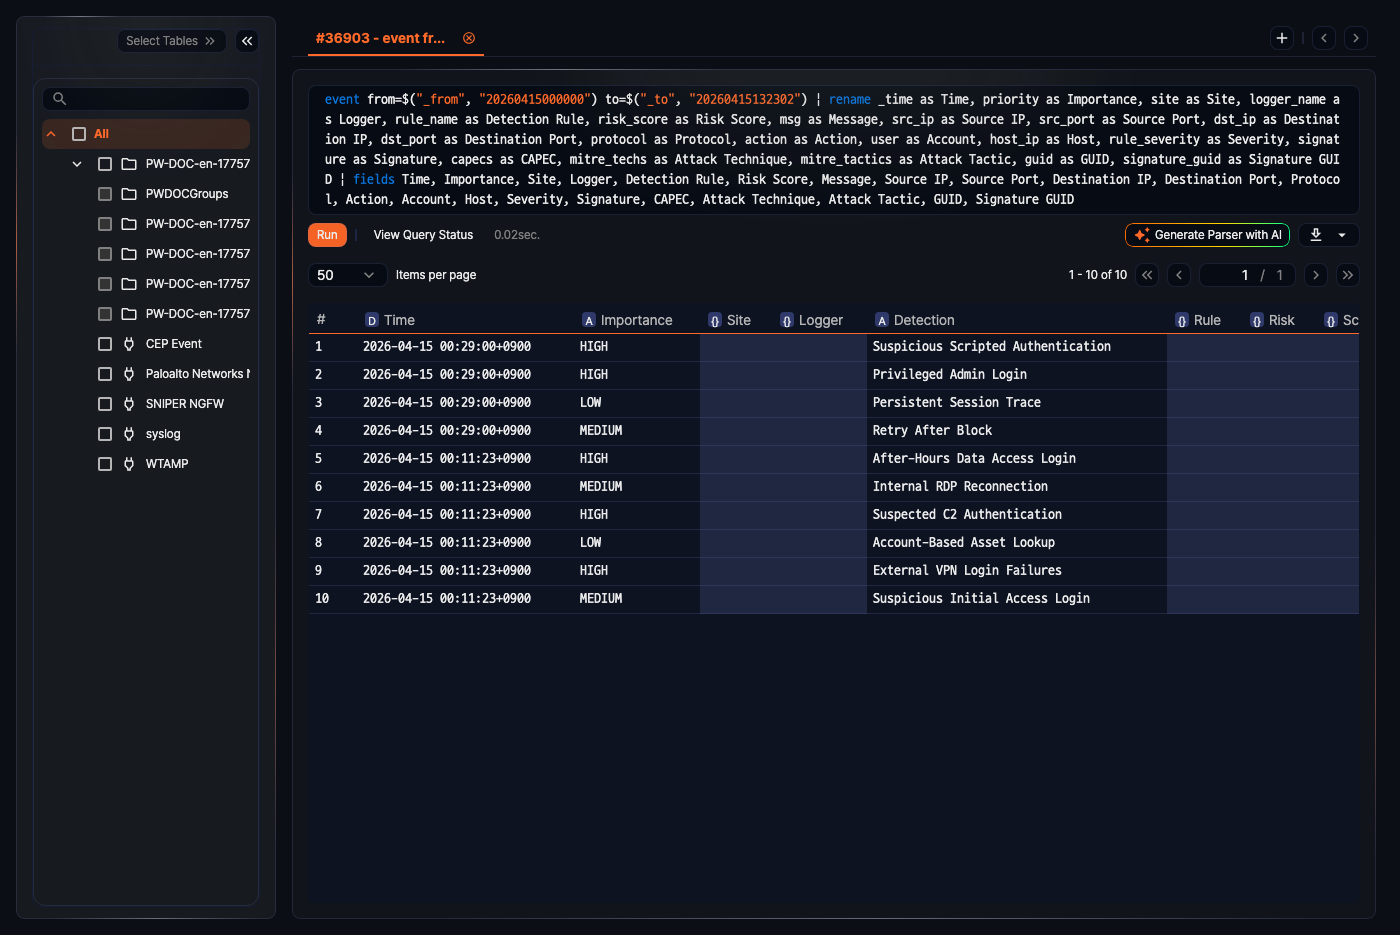
Task: Add a new query tab
Action: [x=1281, y=38]
